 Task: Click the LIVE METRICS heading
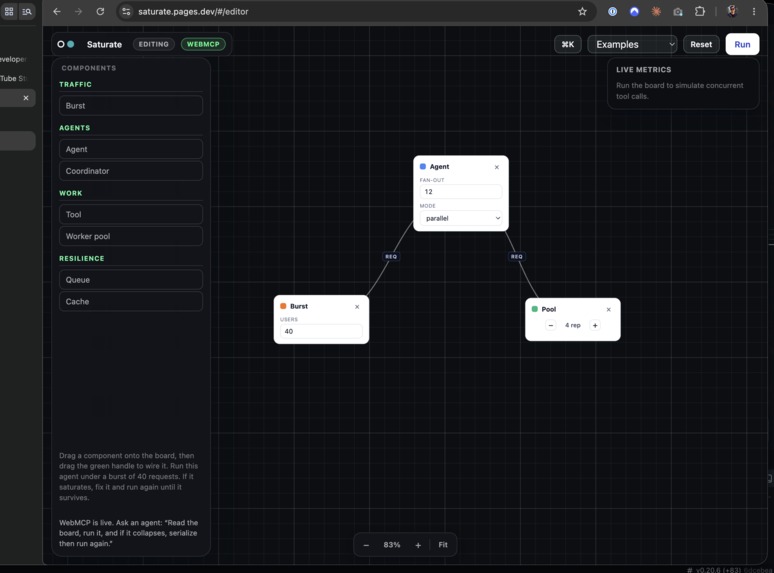click(644, 70)
